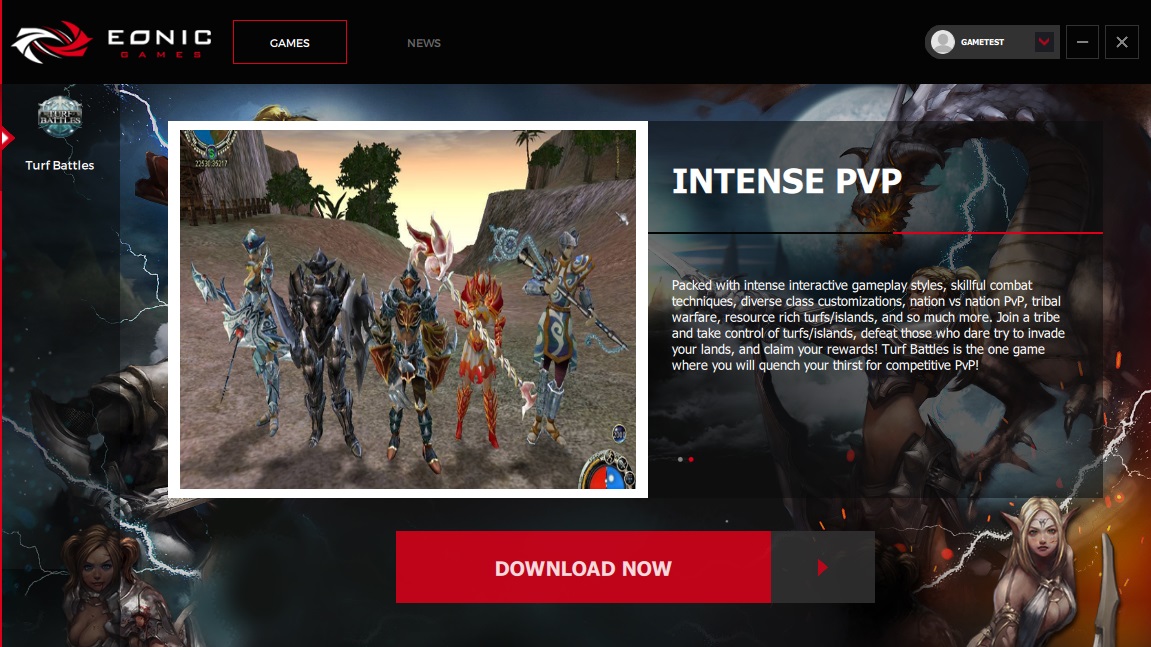This screenshot has height=647, width=1151.
Task: Open the Games tab
Action: (290, 43)
